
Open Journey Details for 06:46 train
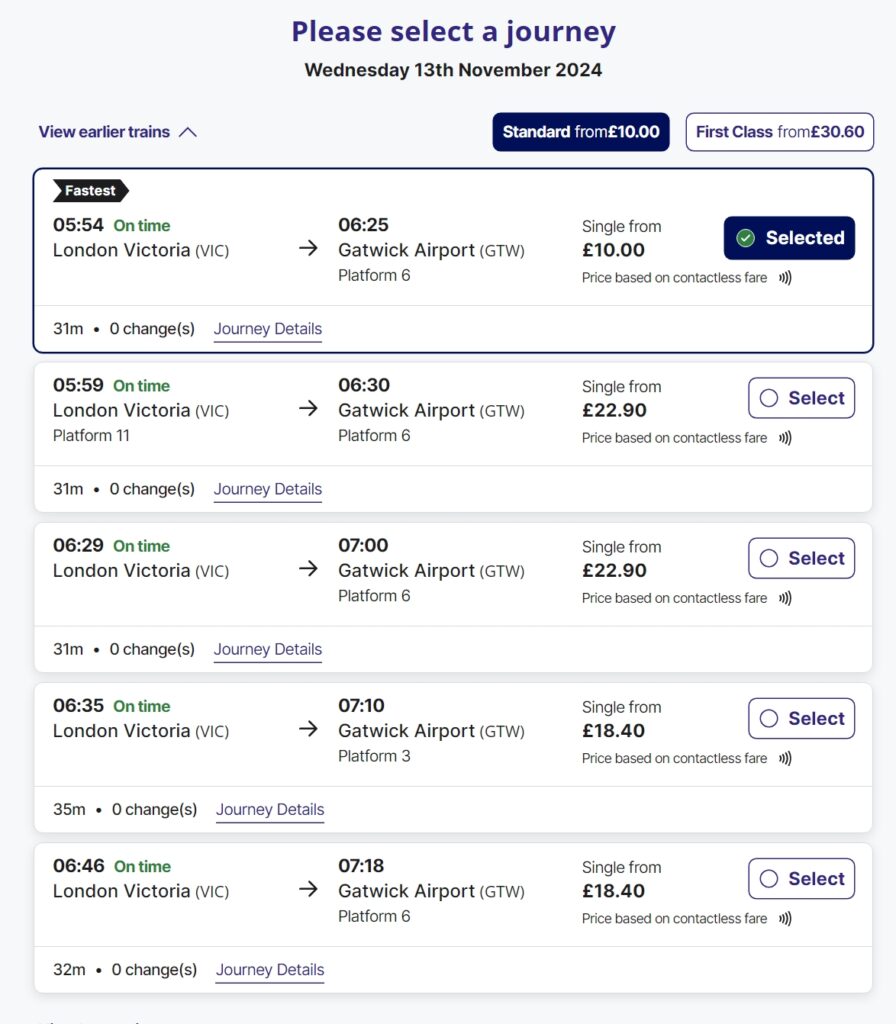click(270, 969)
